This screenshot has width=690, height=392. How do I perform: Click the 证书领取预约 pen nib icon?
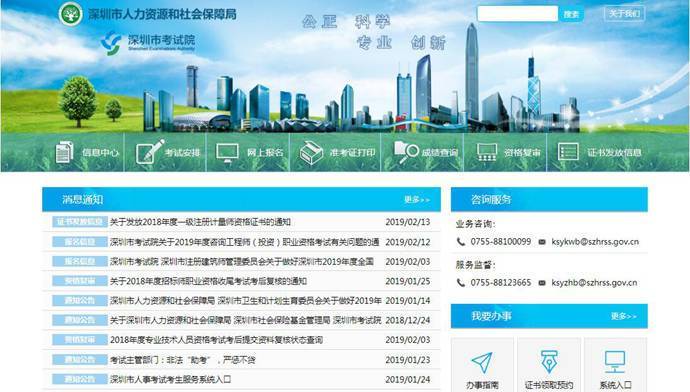(x=549, y=362)
